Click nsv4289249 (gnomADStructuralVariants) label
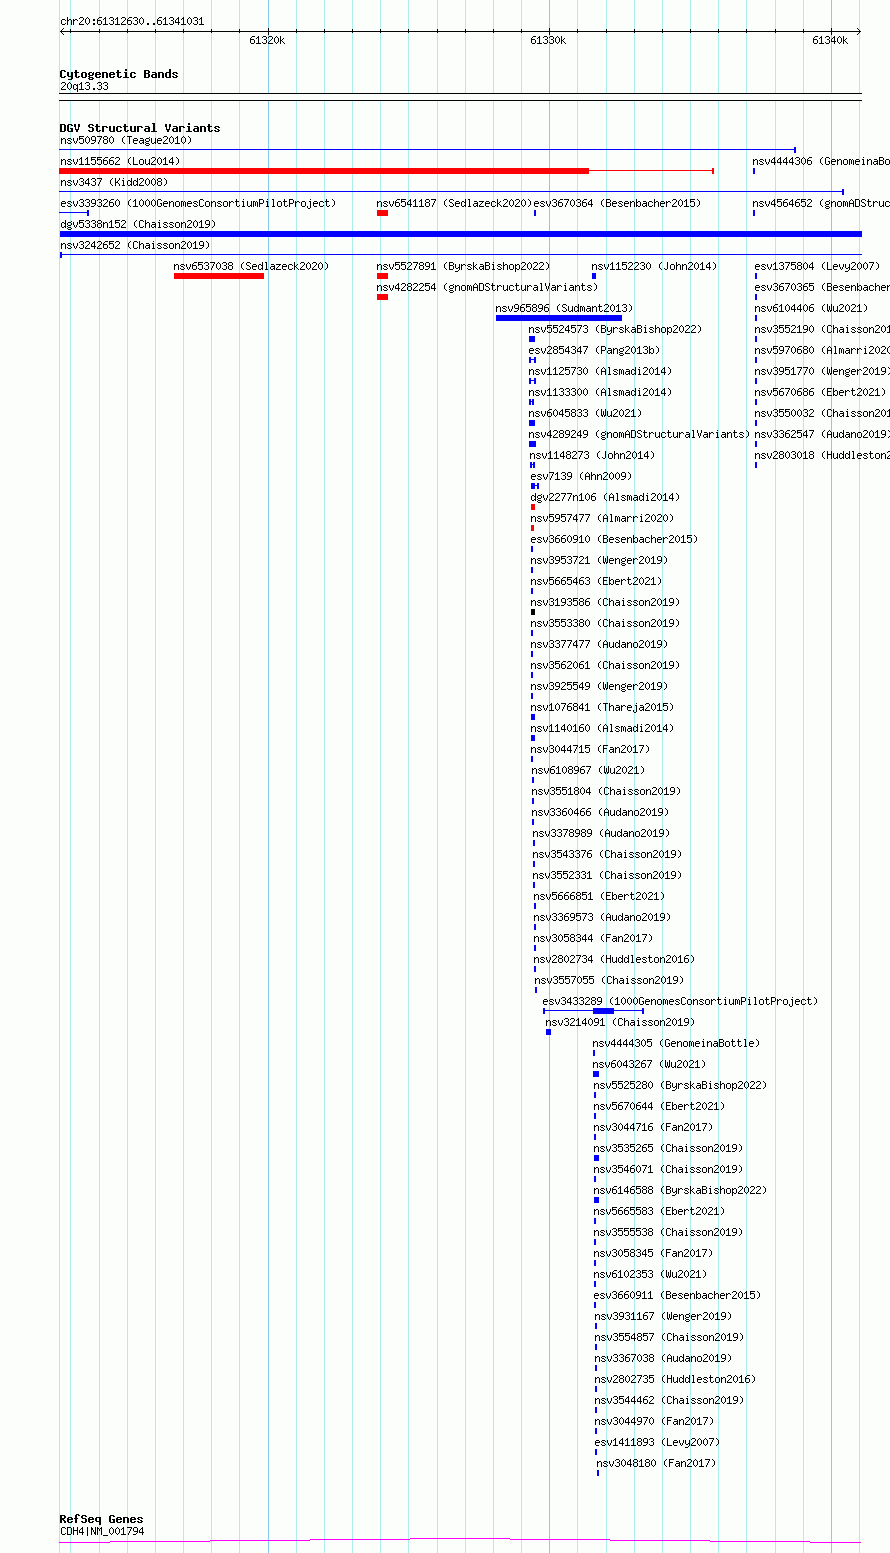 639,434
